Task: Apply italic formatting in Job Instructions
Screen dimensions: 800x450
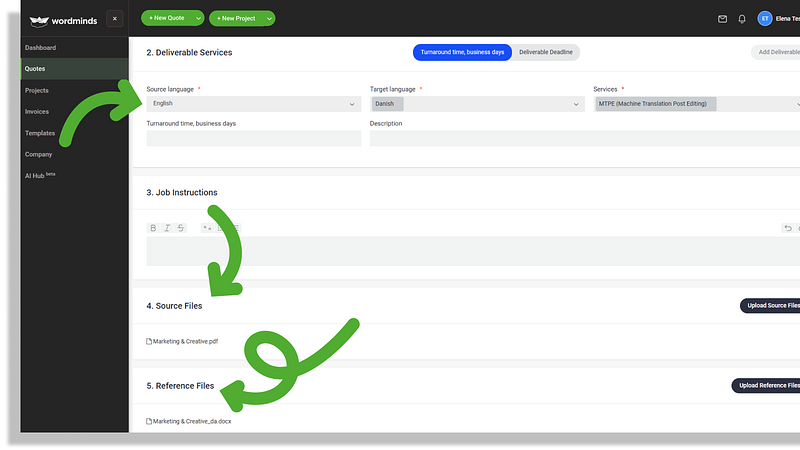Action: coord(167,228)
